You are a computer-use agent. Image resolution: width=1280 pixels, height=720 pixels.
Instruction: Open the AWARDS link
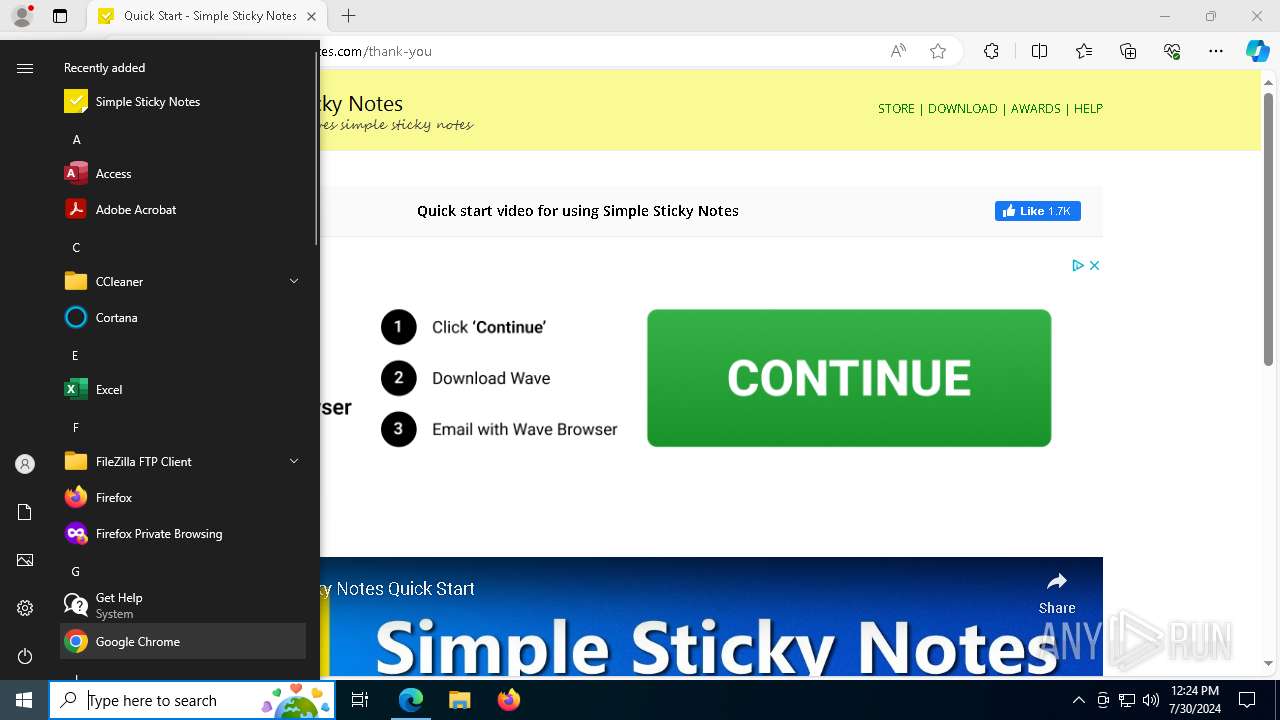point(1035,109)
